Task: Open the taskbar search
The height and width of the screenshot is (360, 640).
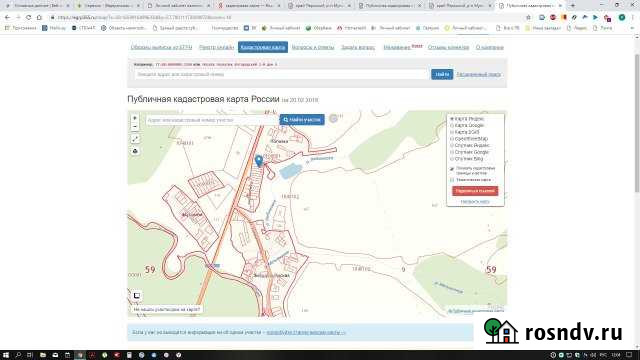Action: [x=18, y=355]
